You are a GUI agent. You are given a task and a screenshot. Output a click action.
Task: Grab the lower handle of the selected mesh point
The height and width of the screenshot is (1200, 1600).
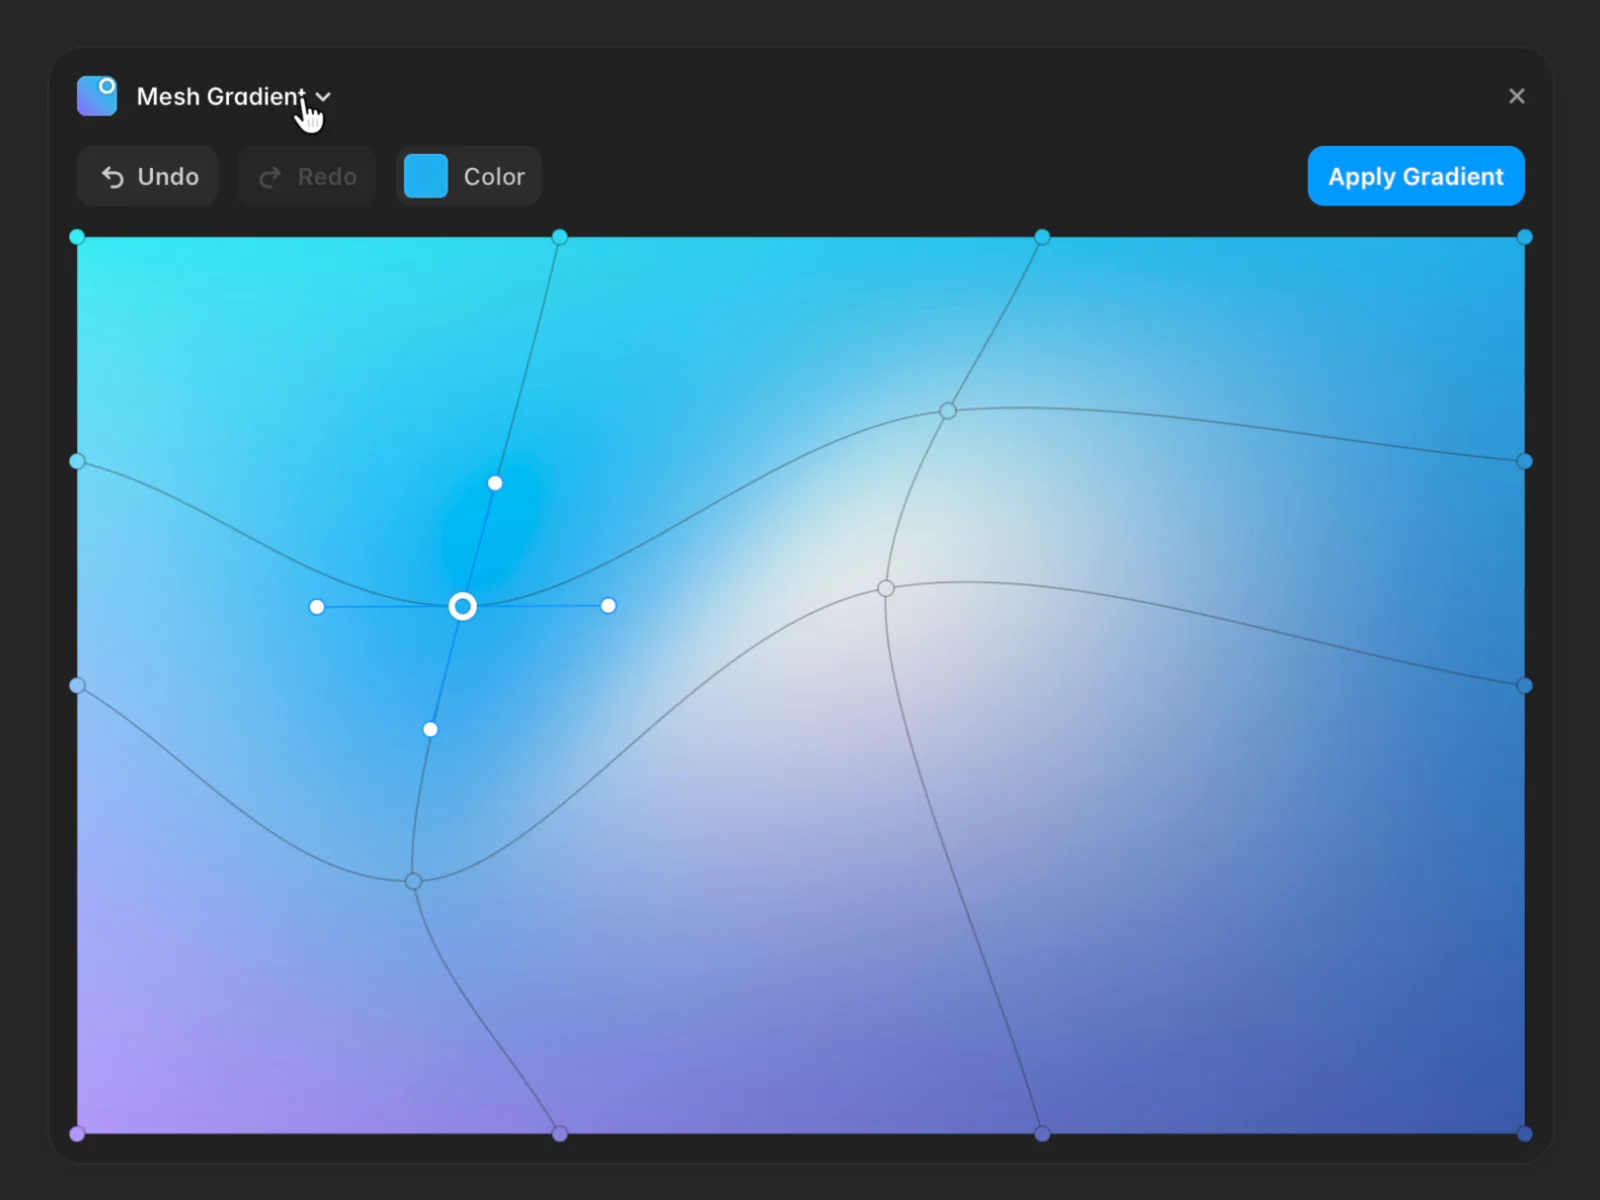(430, 729)
